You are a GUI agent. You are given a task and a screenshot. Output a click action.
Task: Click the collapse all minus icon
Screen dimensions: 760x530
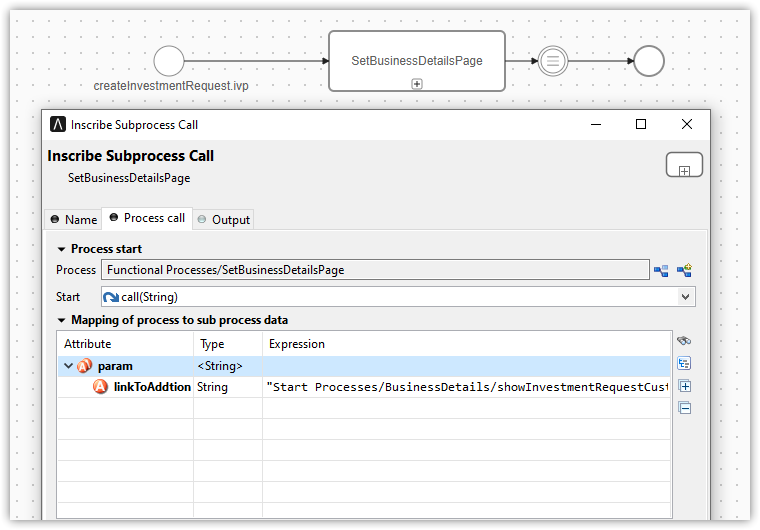tap(685, 408)
